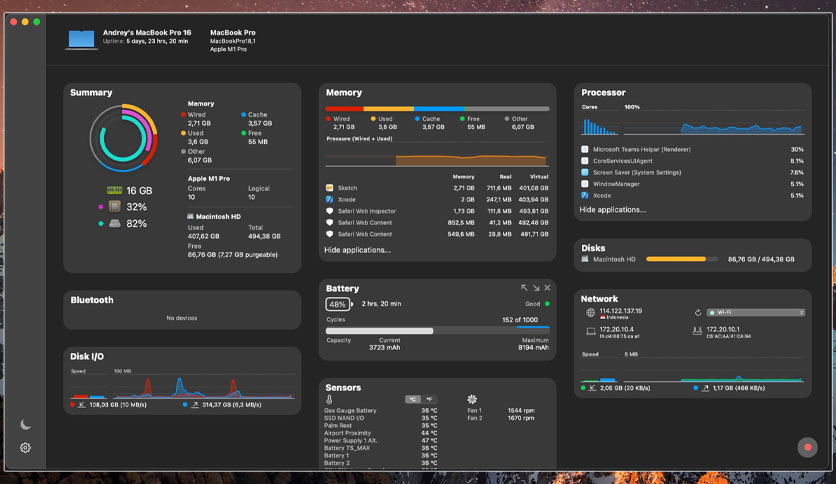
Task: Toggle dark mode with the moon icon
Action: (x=25, y=425)
